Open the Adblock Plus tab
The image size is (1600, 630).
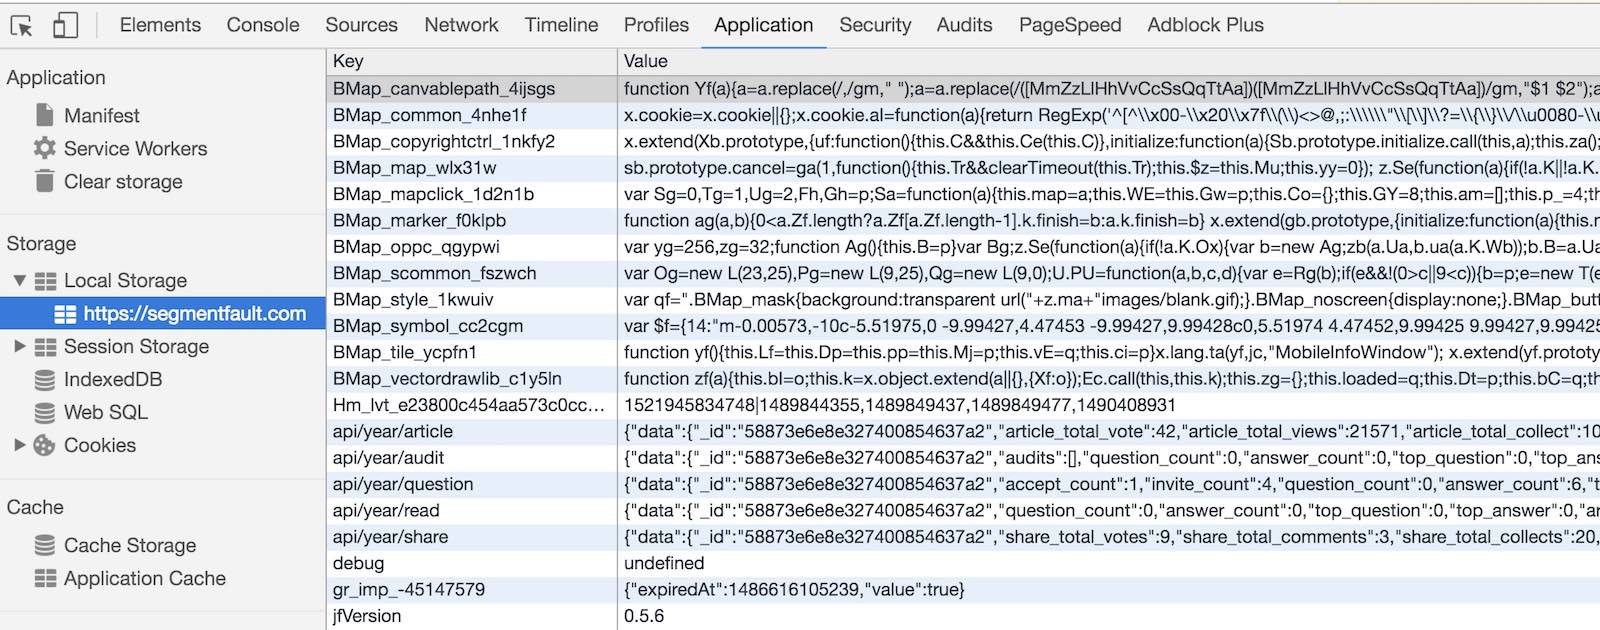(x=1205, y=25)
